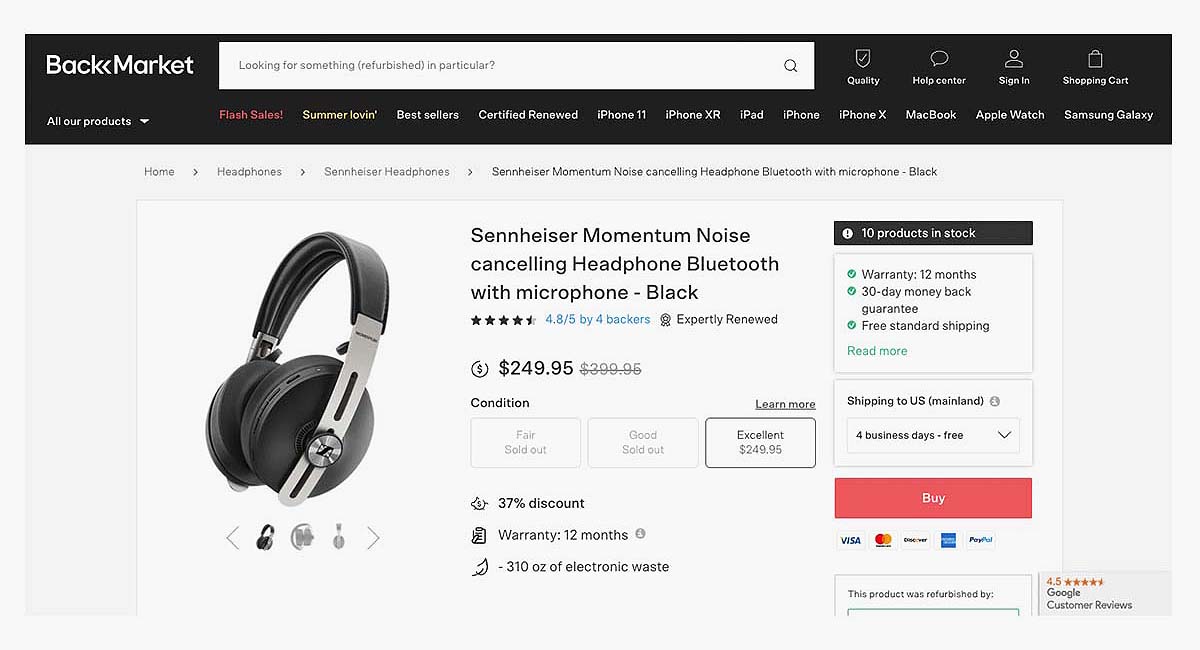Image resolution: width=1200 pixels, height=650 pixels.
Task: Click the search input field
Action: pos(500,66)
